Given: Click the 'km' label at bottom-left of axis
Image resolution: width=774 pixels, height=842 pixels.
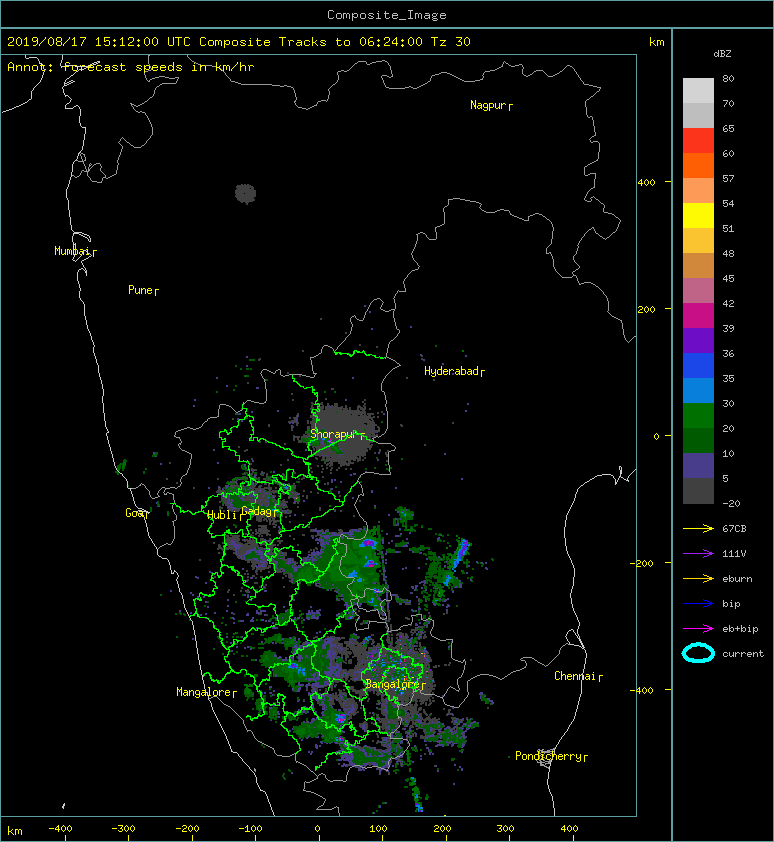Looking at the screenshot, I should [15, 831].
